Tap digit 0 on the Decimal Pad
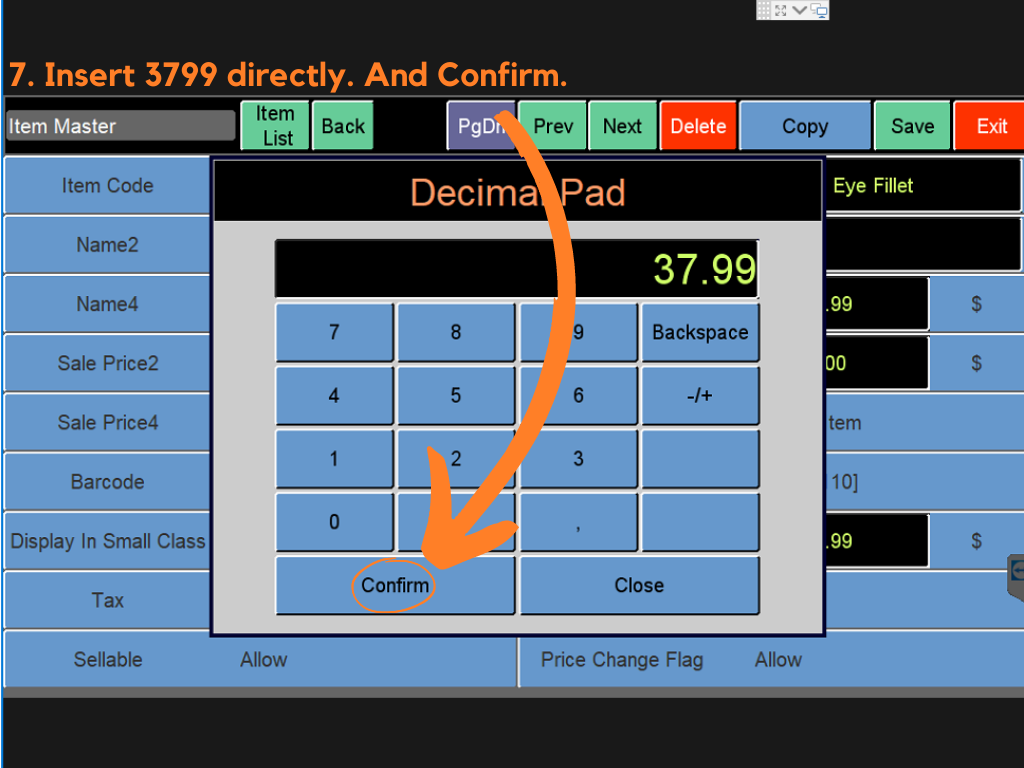1024x768 pixels. coord(334,522)
